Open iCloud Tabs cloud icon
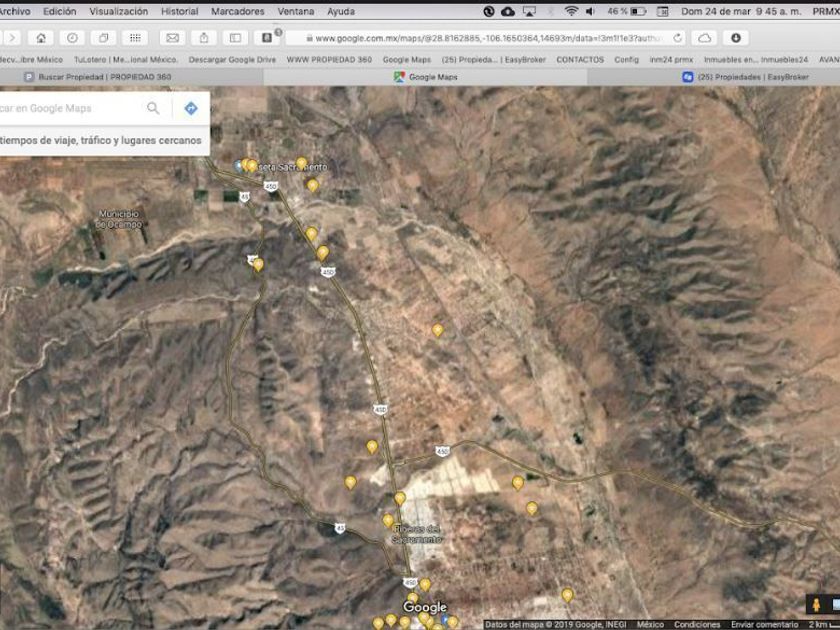The image size is (840, 630). [704, 38]
